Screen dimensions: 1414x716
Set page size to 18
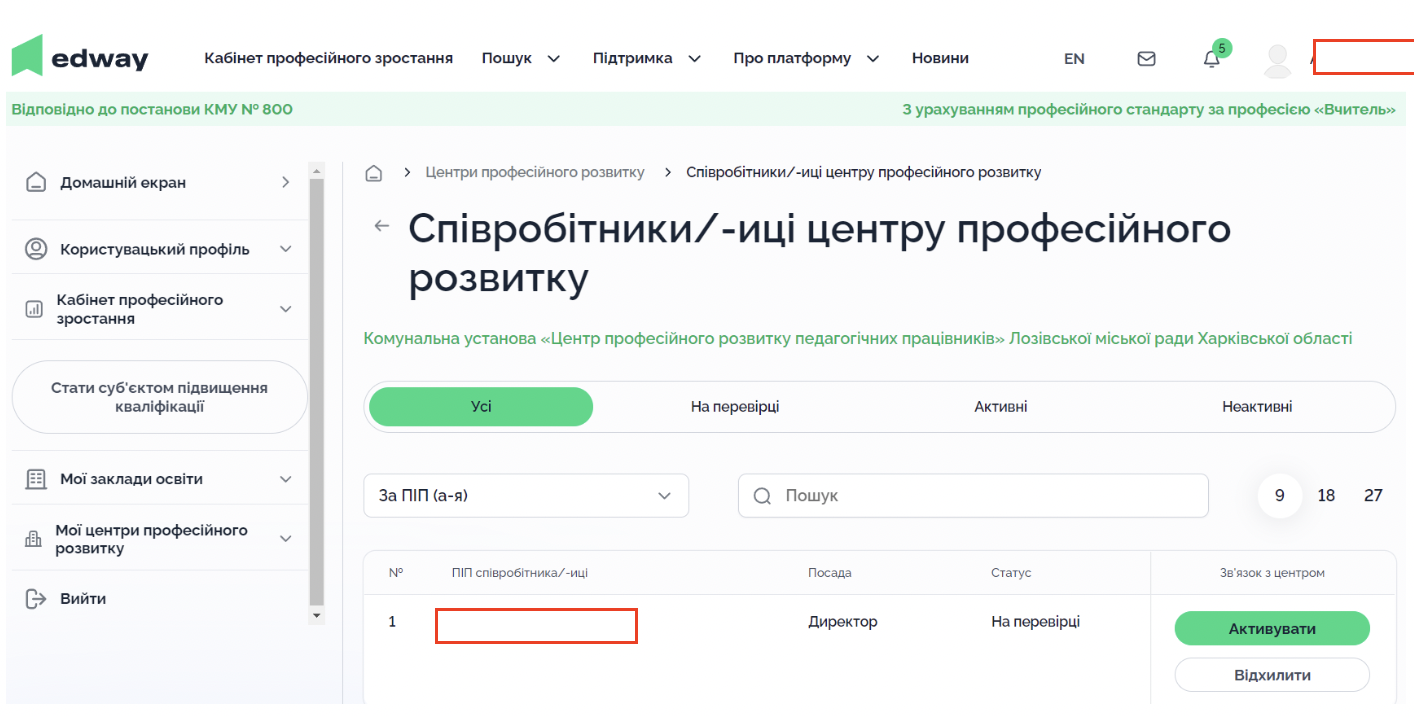tap(1326, 496)
